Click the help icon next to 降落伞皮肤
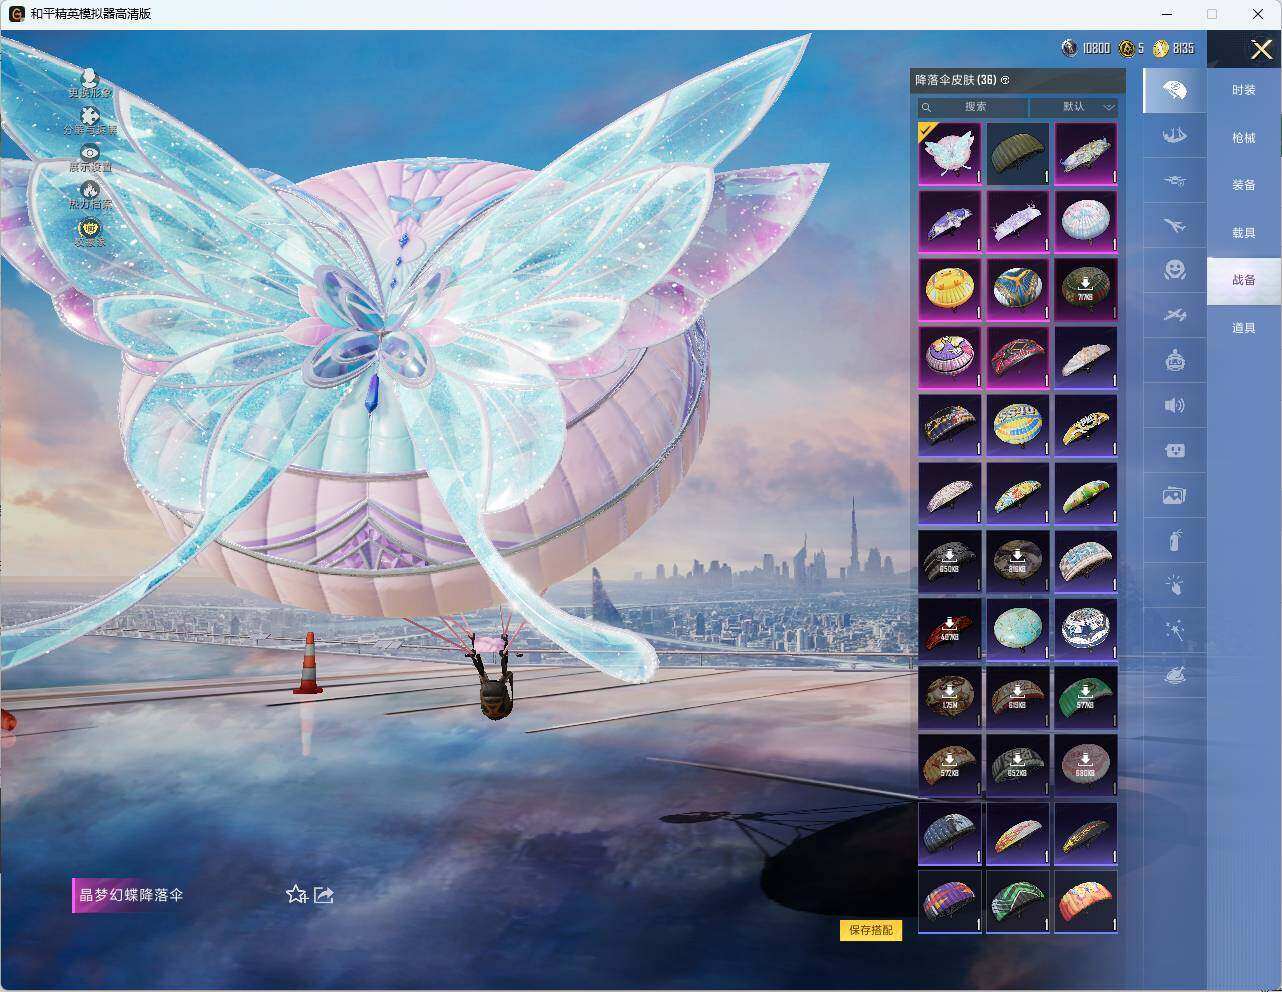The height and width of the screenshot is (992, 1282). tap(1005, 80)
